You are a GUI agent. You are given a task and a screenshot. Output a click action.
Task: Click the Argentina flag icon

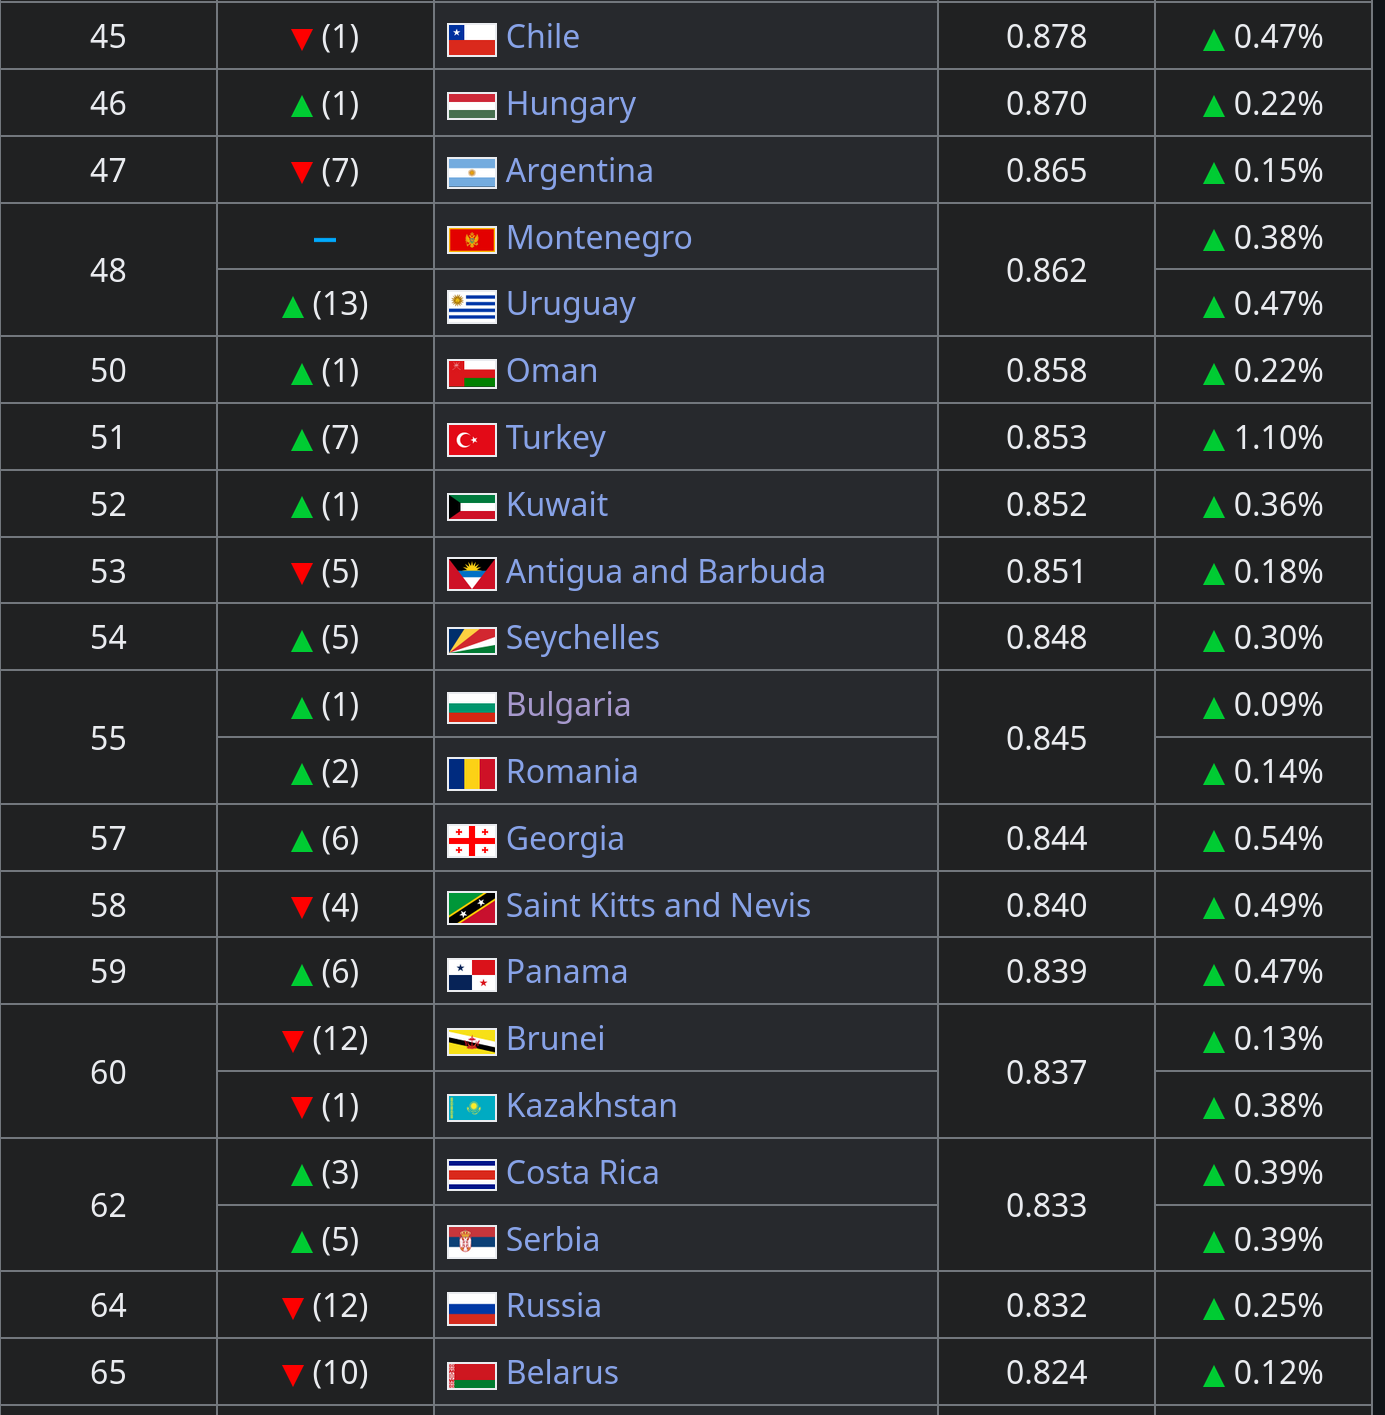click(471, 173)
